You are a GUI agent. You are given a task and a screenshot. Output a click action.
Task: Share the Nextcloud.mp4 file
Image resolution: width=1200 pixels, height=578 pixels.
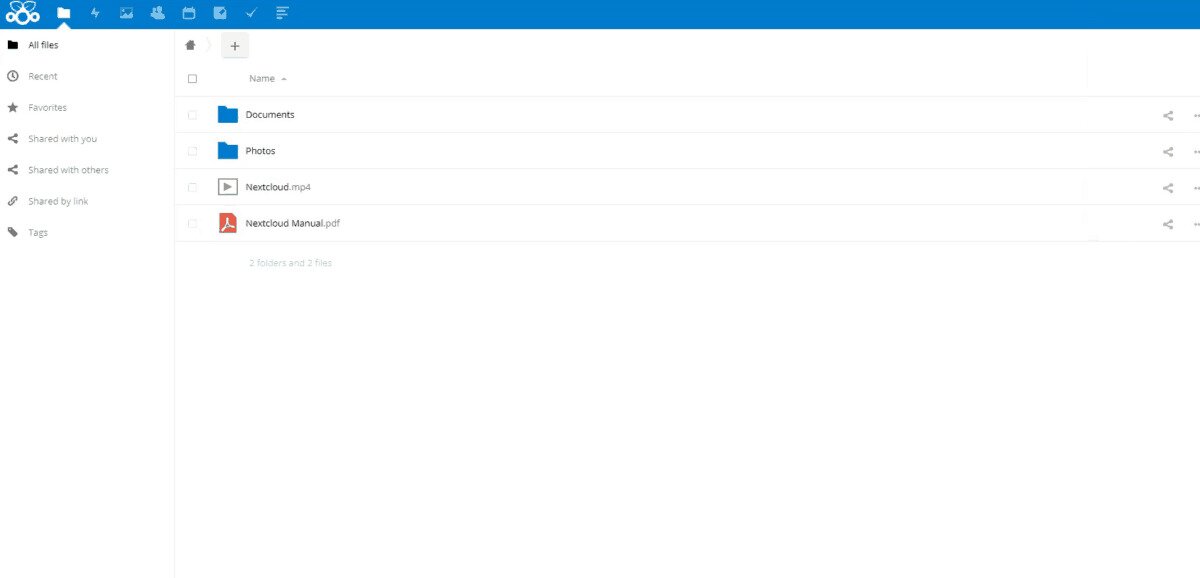point(1168,187)
